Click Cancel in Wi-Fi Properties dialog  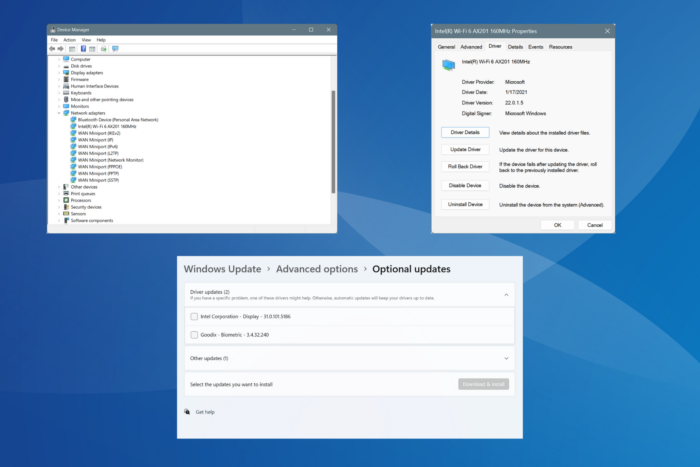(x=595, y=225)
